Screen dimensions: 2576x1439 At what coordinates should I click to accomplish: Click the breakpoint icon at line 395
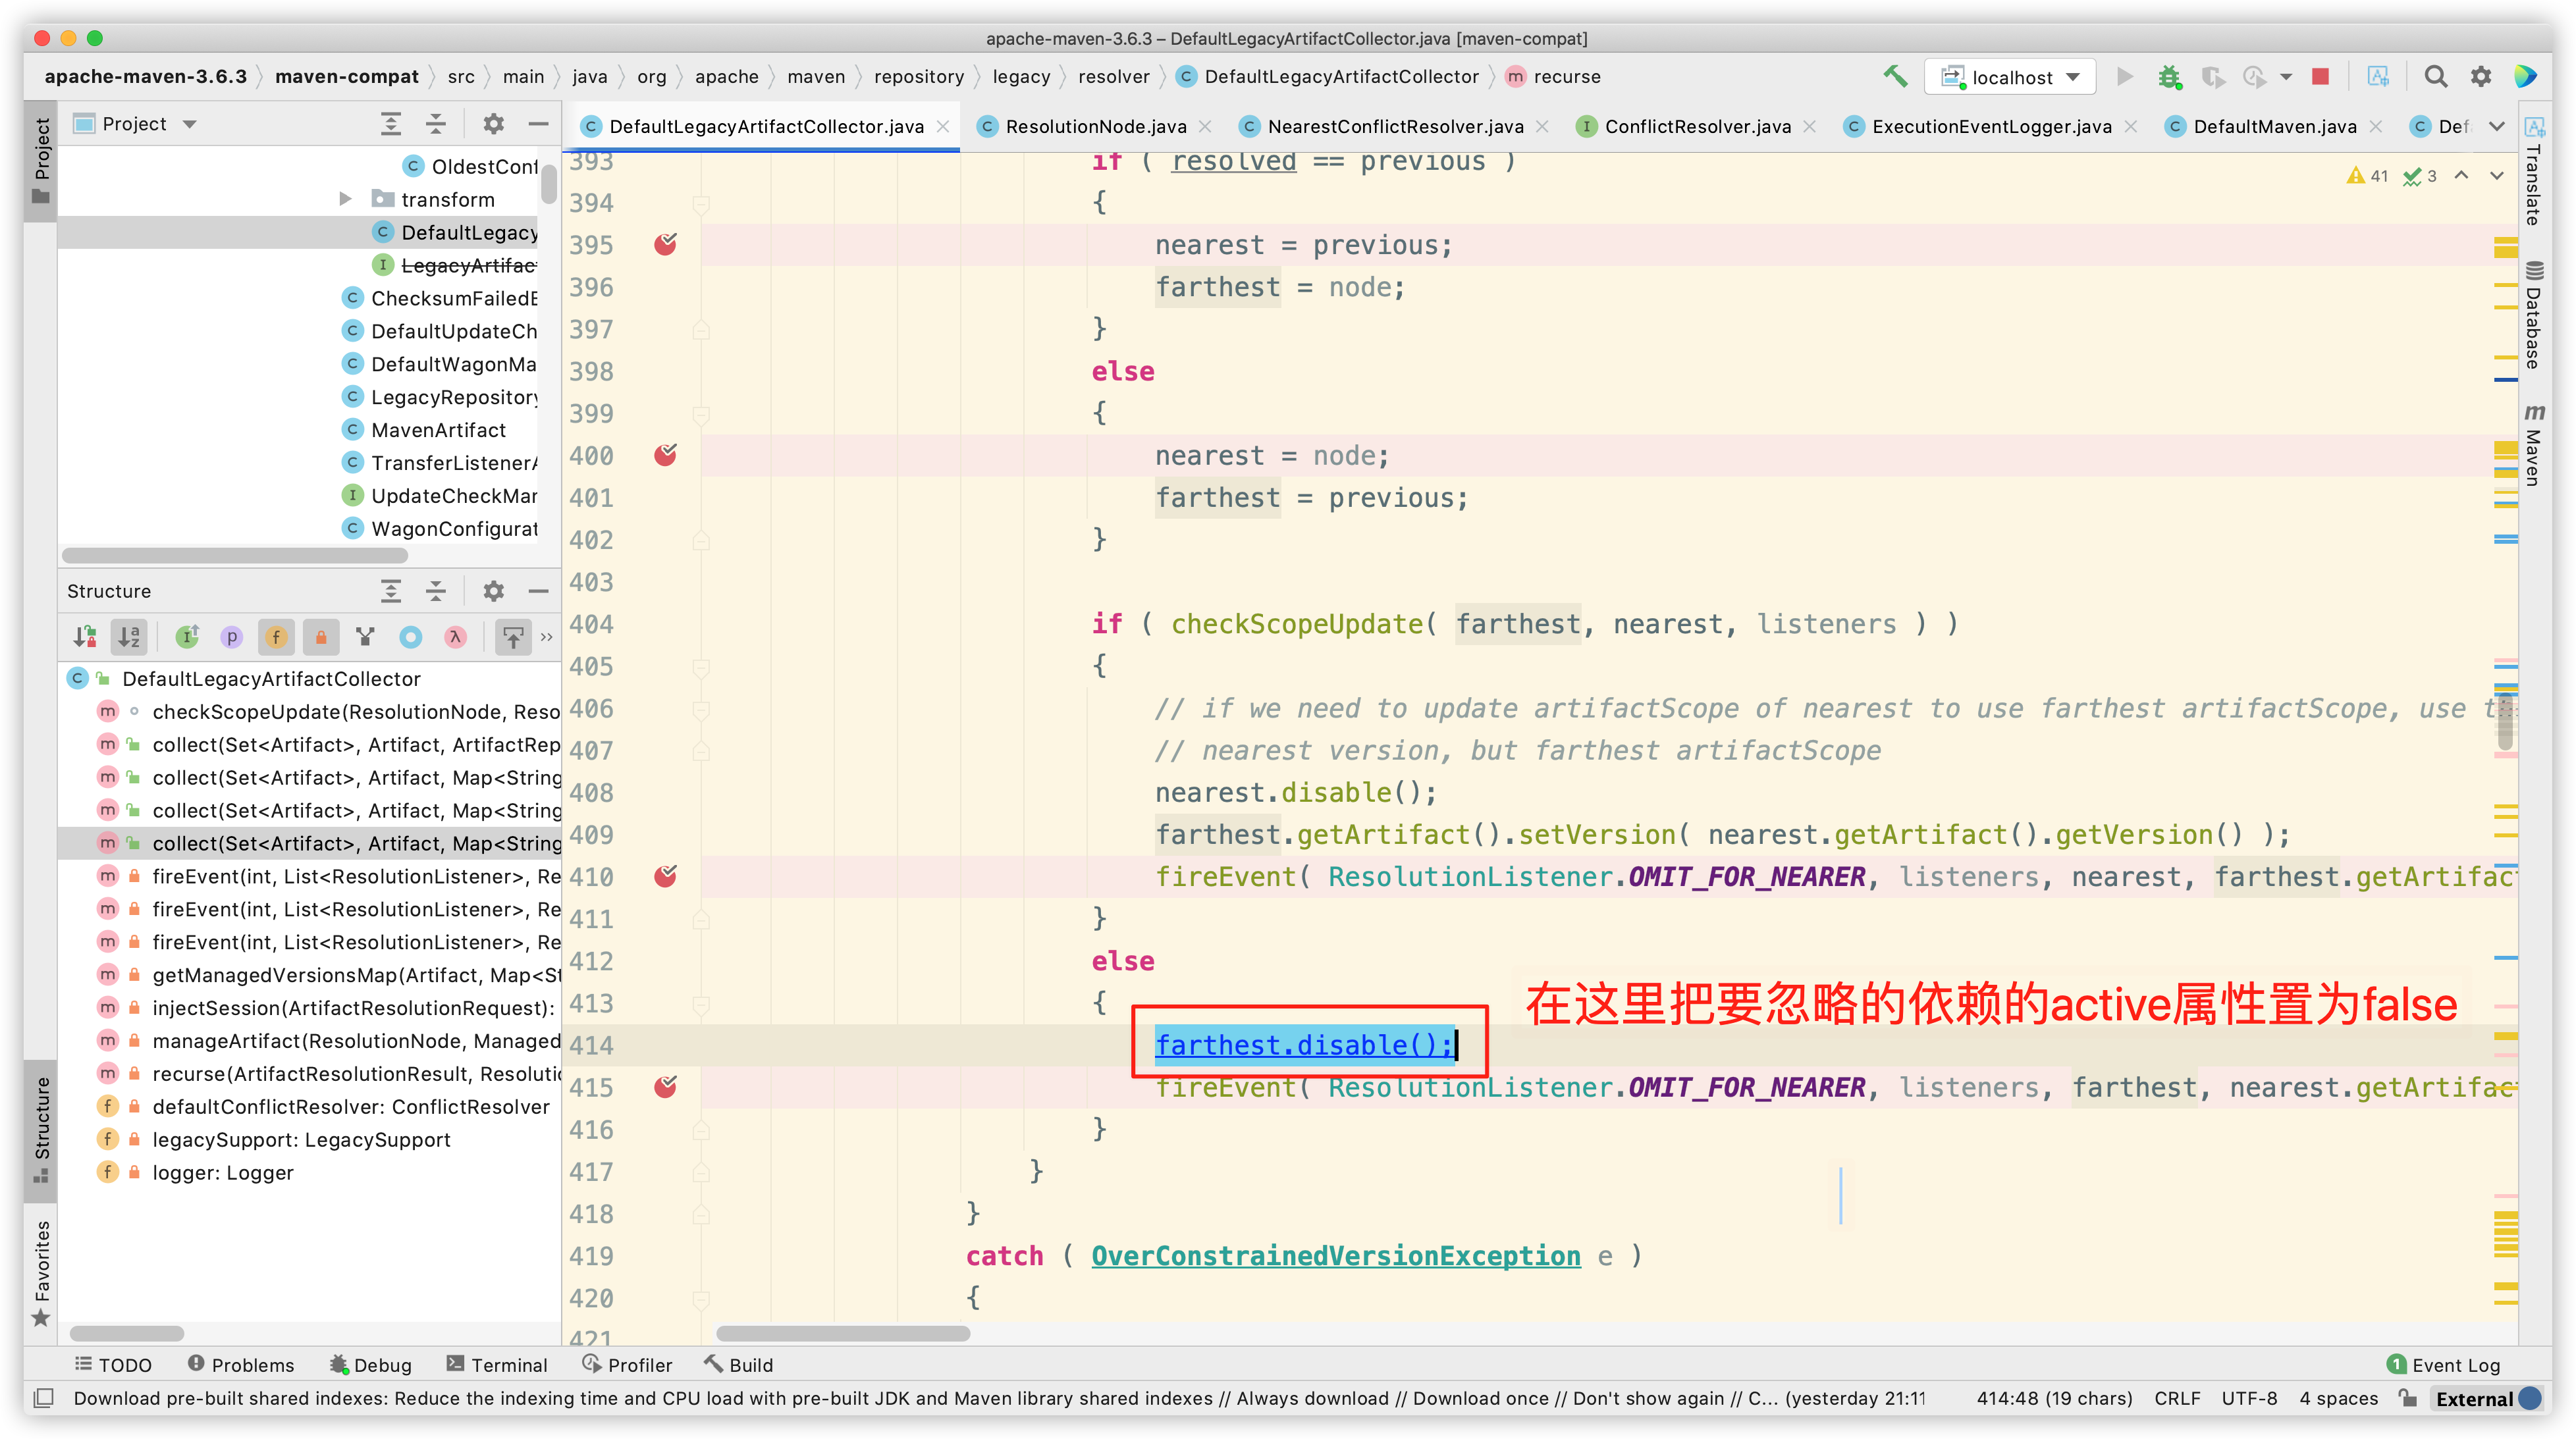(x=665, y=244)
